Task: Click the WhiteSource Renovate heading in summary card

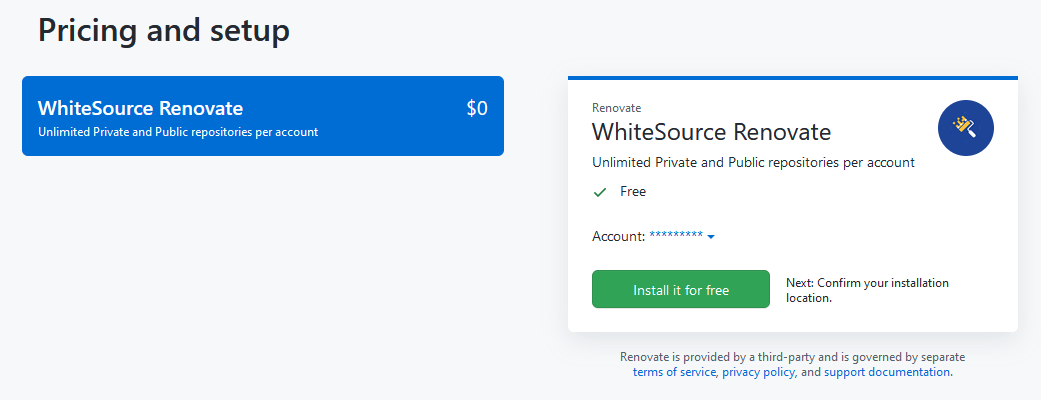Action: (x=711, y=132)
